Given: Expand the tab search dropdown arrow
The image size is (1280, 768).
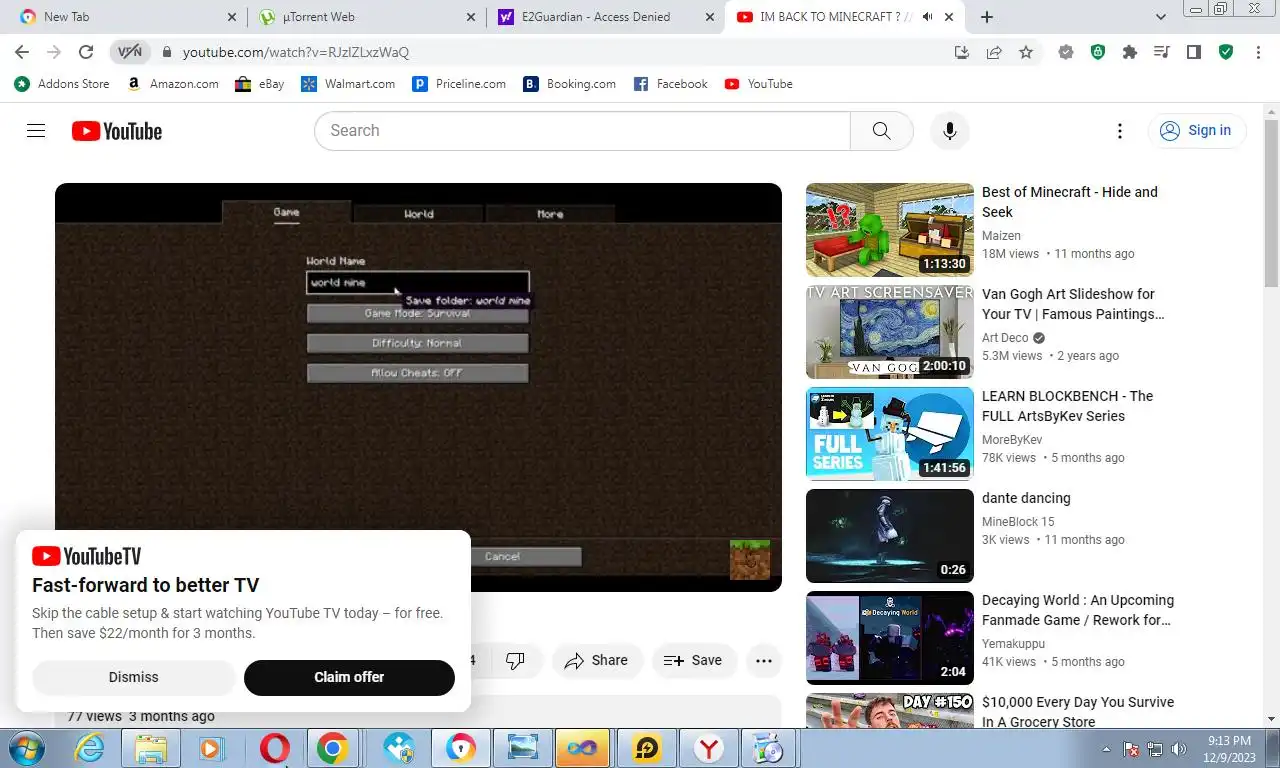Looking at the screenshot, I should [1161, 17].
